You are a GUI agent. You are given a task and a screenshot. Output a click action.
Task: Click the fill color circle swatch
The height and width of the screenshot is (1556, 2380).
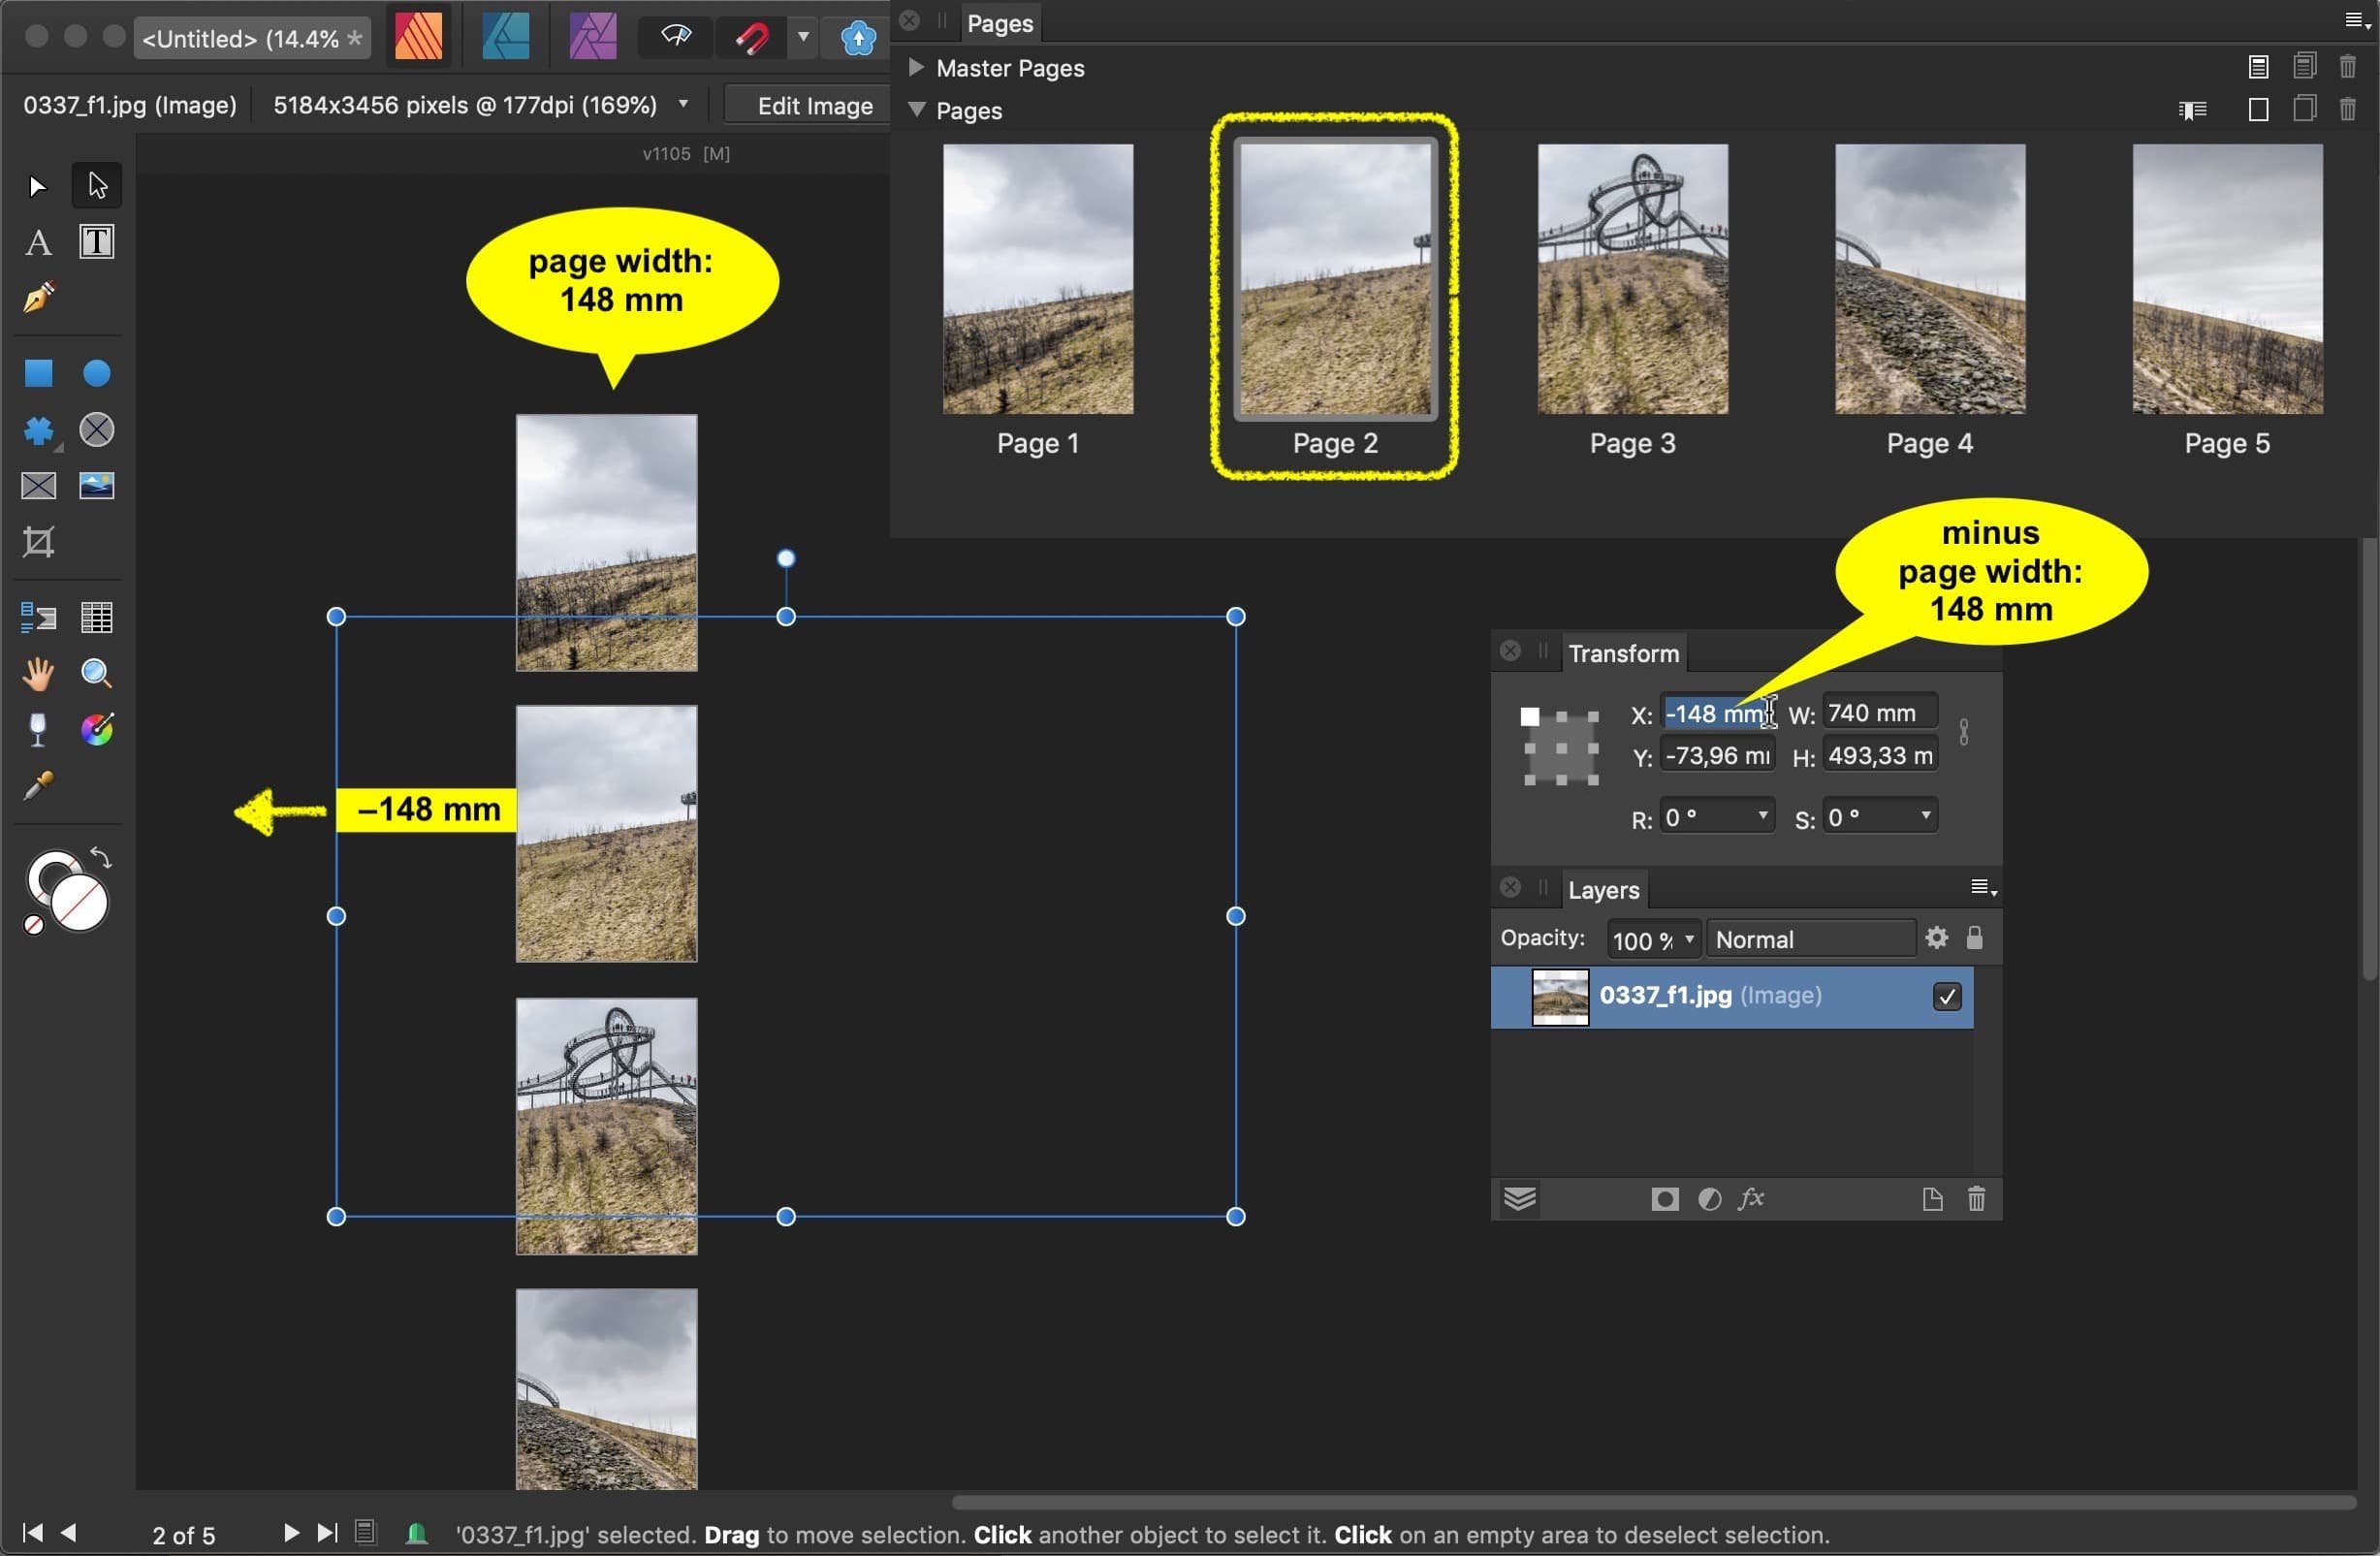point(80,904)
